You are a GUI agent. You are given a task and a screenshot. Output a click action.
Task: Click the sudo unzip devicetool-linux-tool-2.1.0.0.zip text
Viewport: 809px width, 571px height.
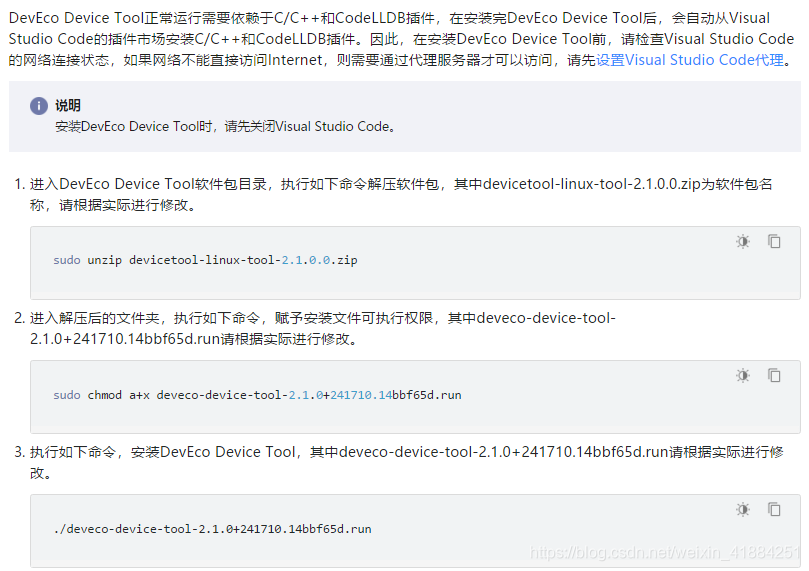[205, 260]
